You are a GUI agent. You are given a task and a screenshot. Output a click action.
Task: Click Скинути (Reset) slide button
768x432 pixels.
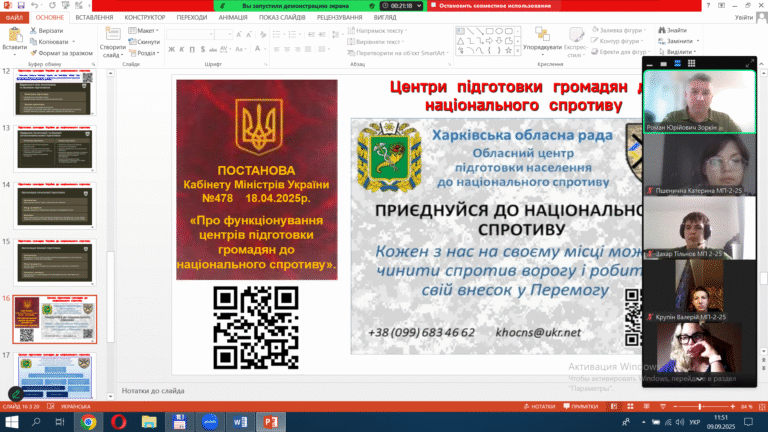(x=144, y=42)
